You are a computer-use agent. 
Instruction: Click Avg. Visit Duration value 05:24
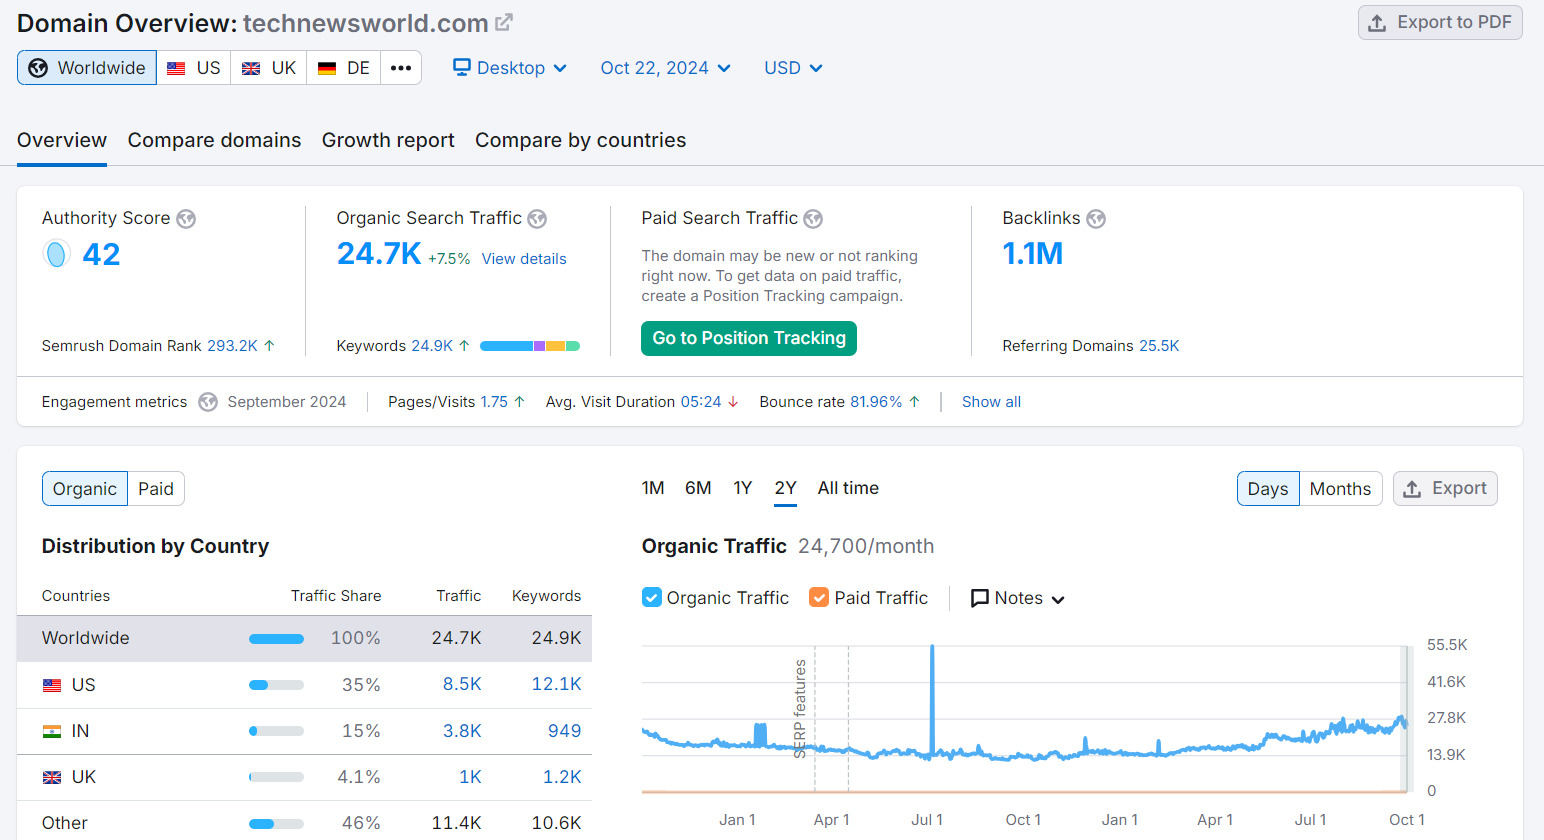(701, 402)
